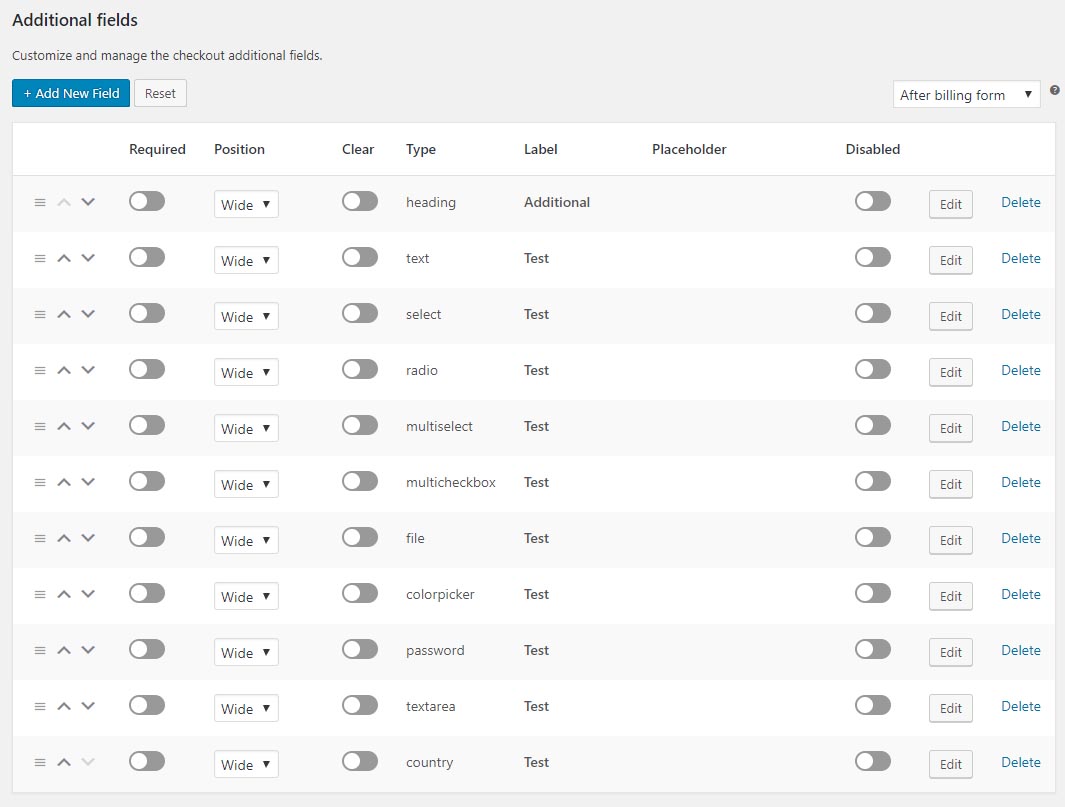Open the After billing form dropdown
Screen dimensions: 1065x807
[966, 95]
